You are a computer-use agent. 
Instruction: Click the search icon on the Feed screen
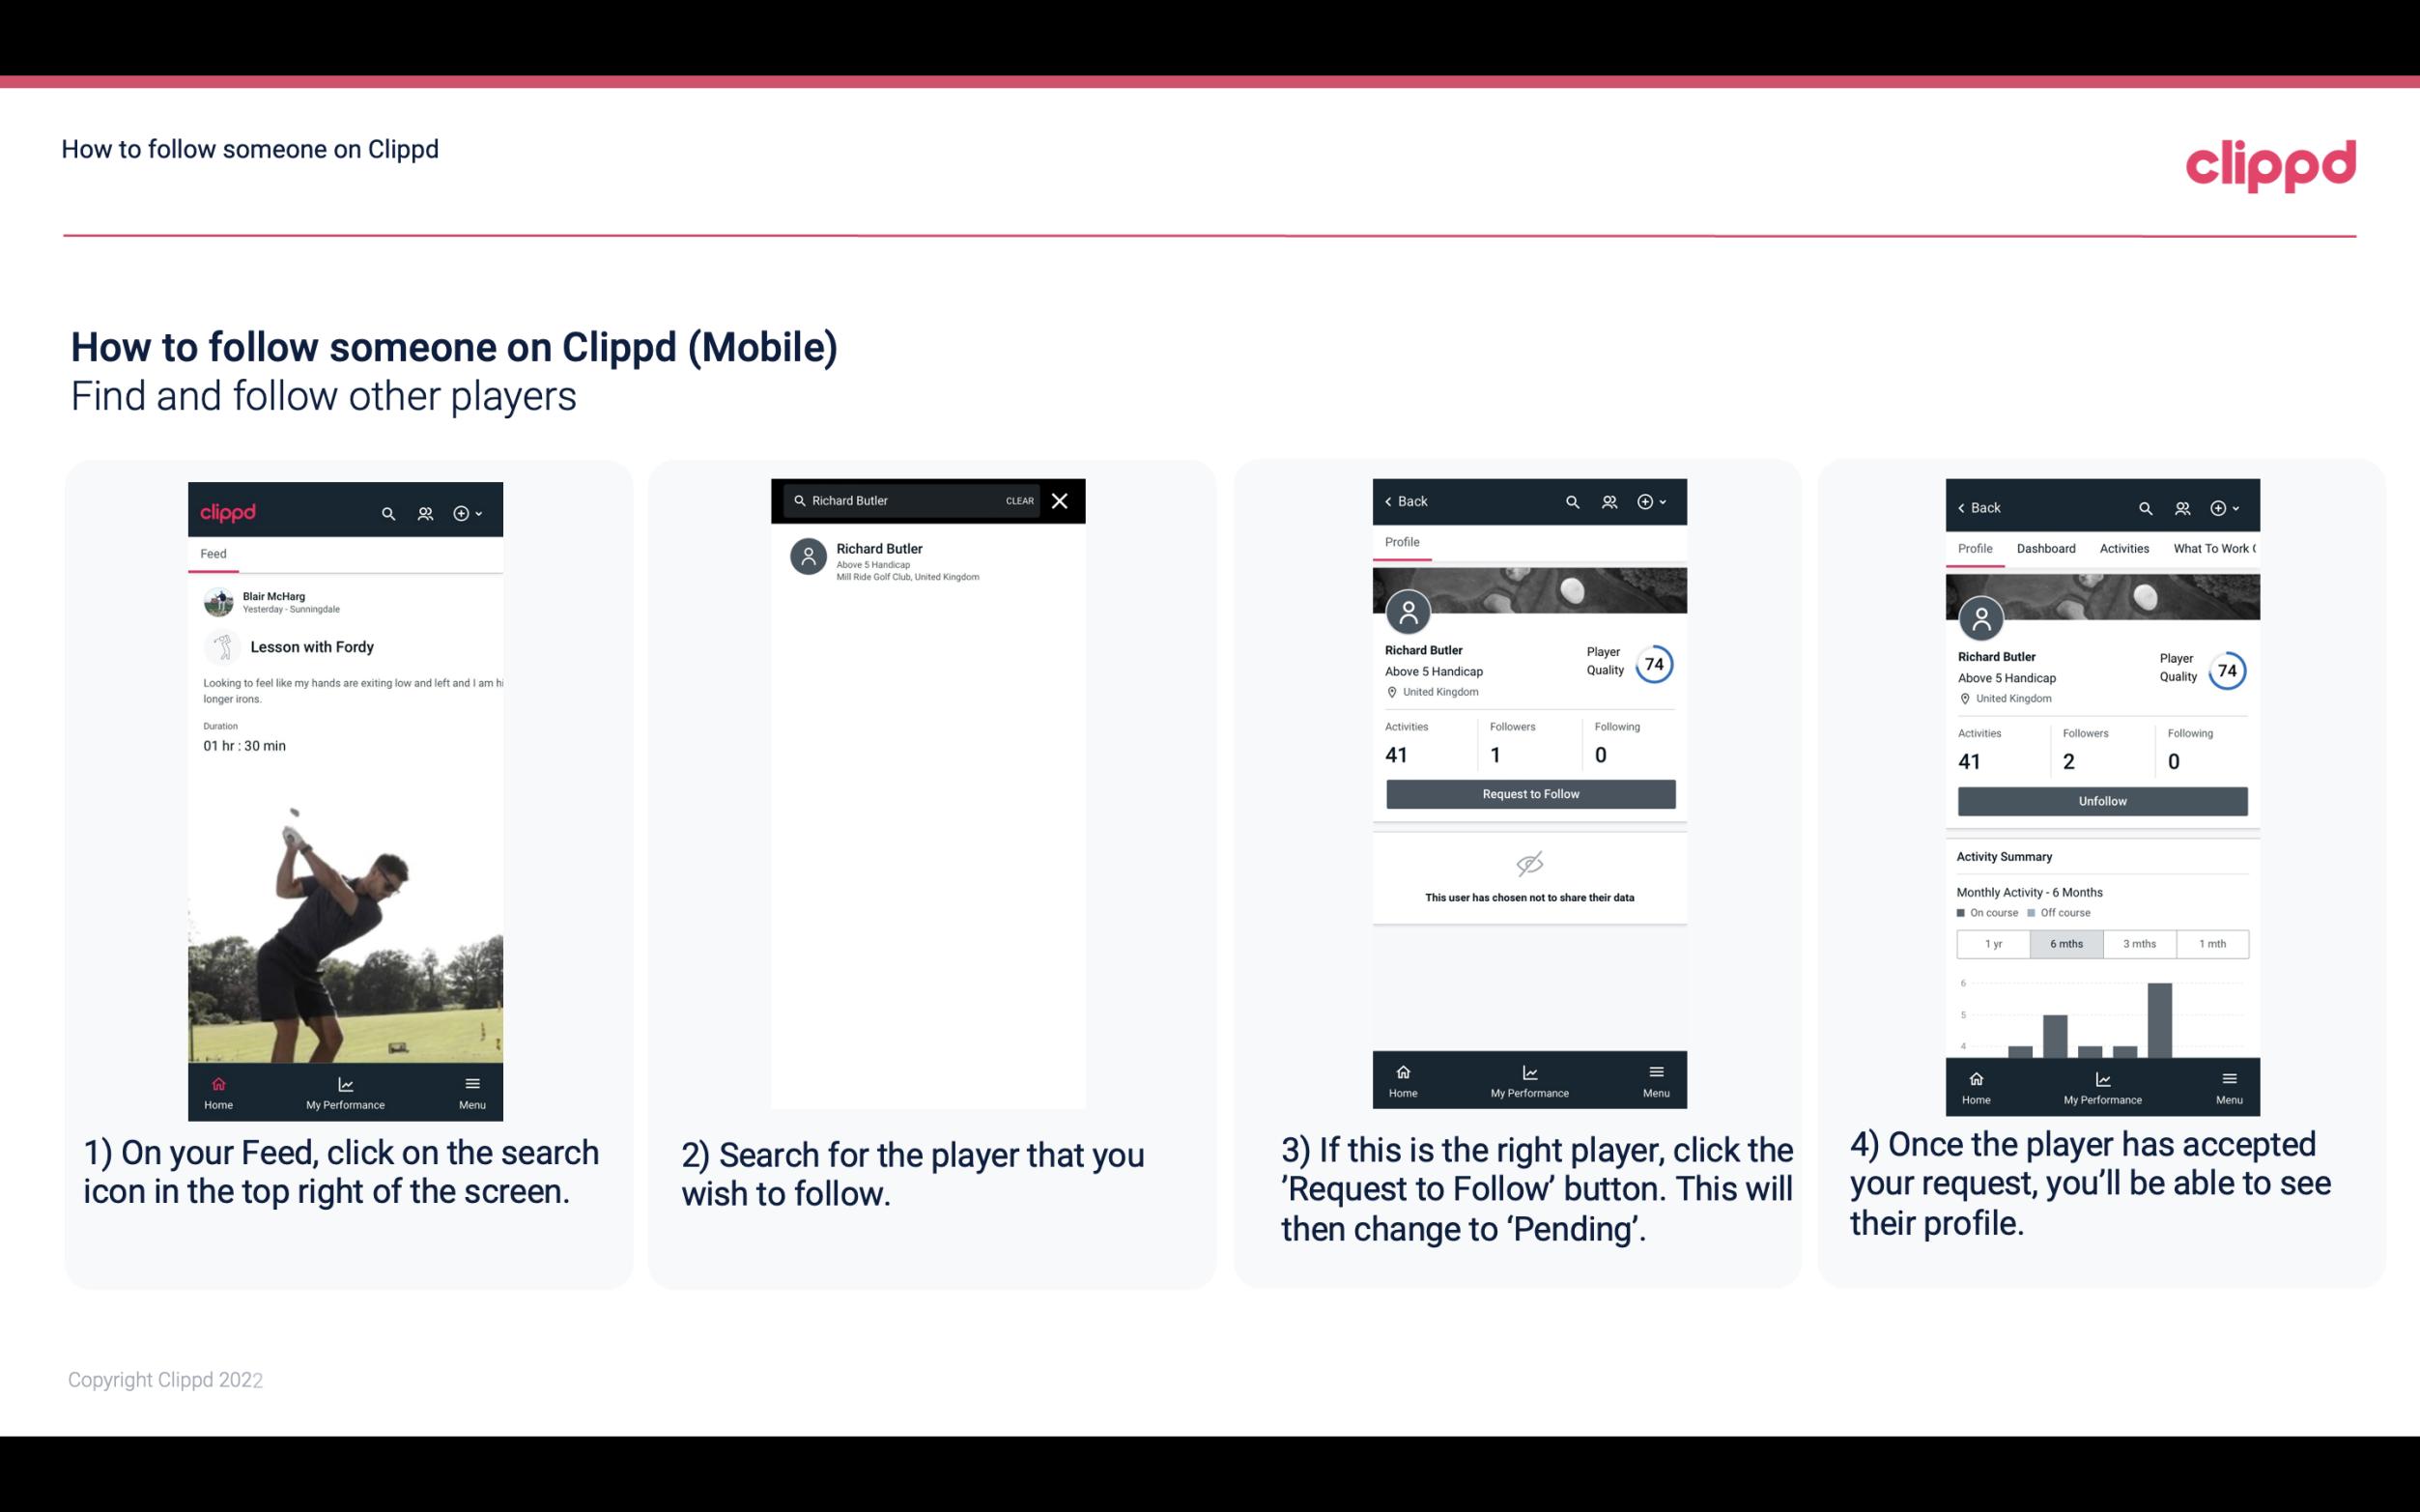(388, 510)
